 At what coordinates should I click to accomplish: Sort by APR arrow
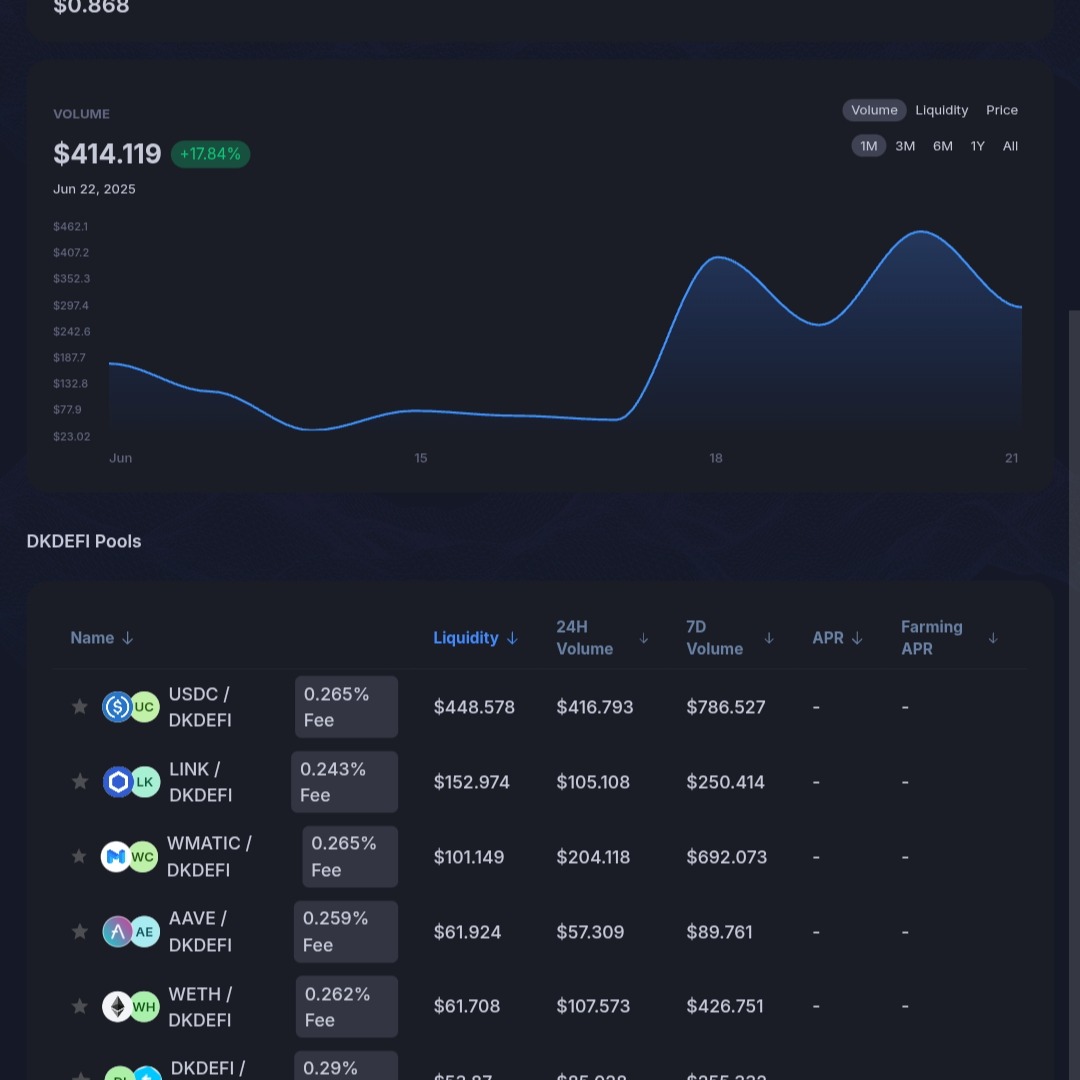(857, 638)
